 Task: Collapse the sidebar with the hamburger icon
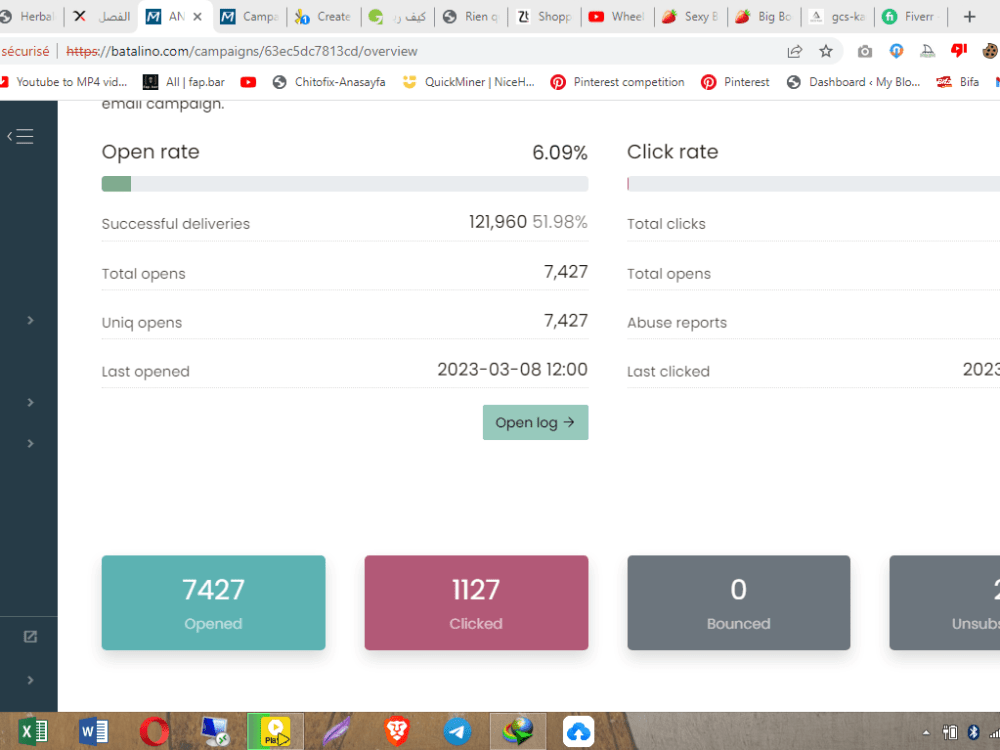point(20,135)
